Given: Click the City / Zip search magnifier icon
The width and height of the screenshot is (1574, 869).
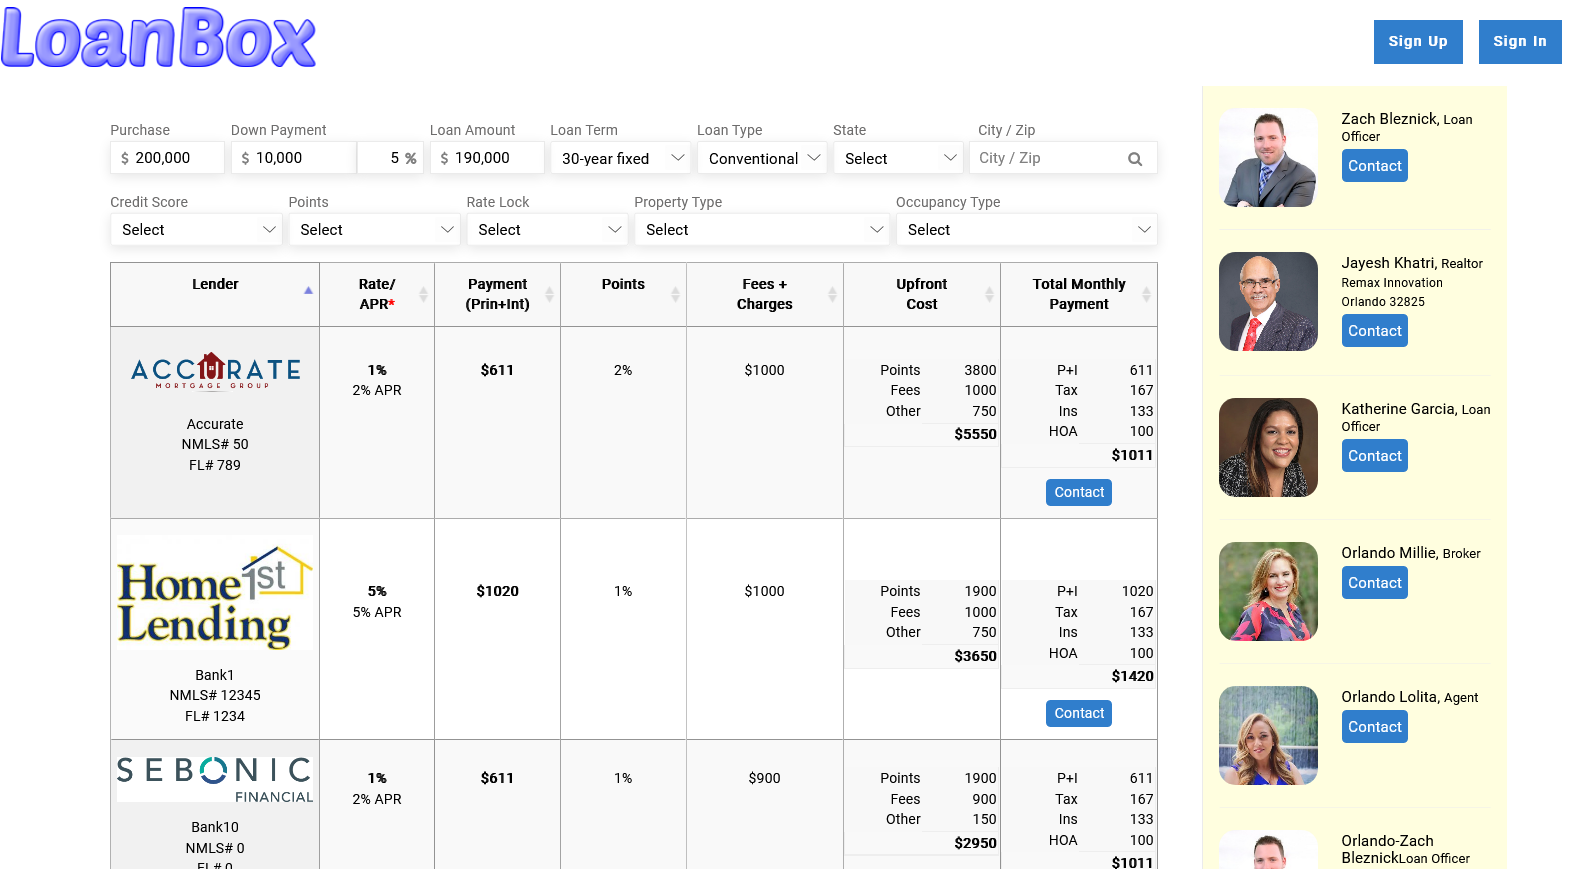Looking at the screenshot, I should click(1134, 159).
